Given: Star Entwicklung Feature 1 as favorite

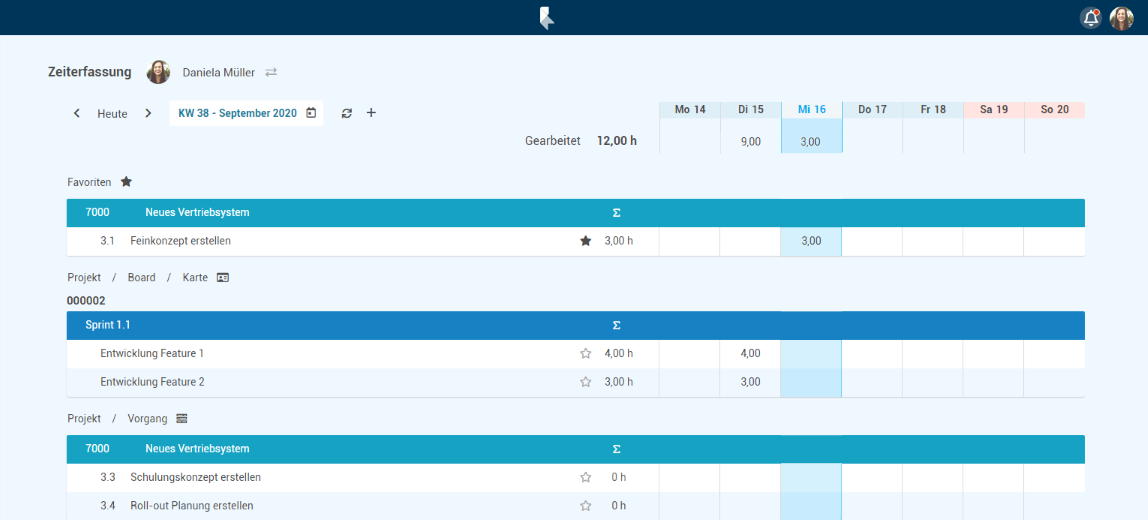Looking at the screenshot, I should tap(586, 353).
